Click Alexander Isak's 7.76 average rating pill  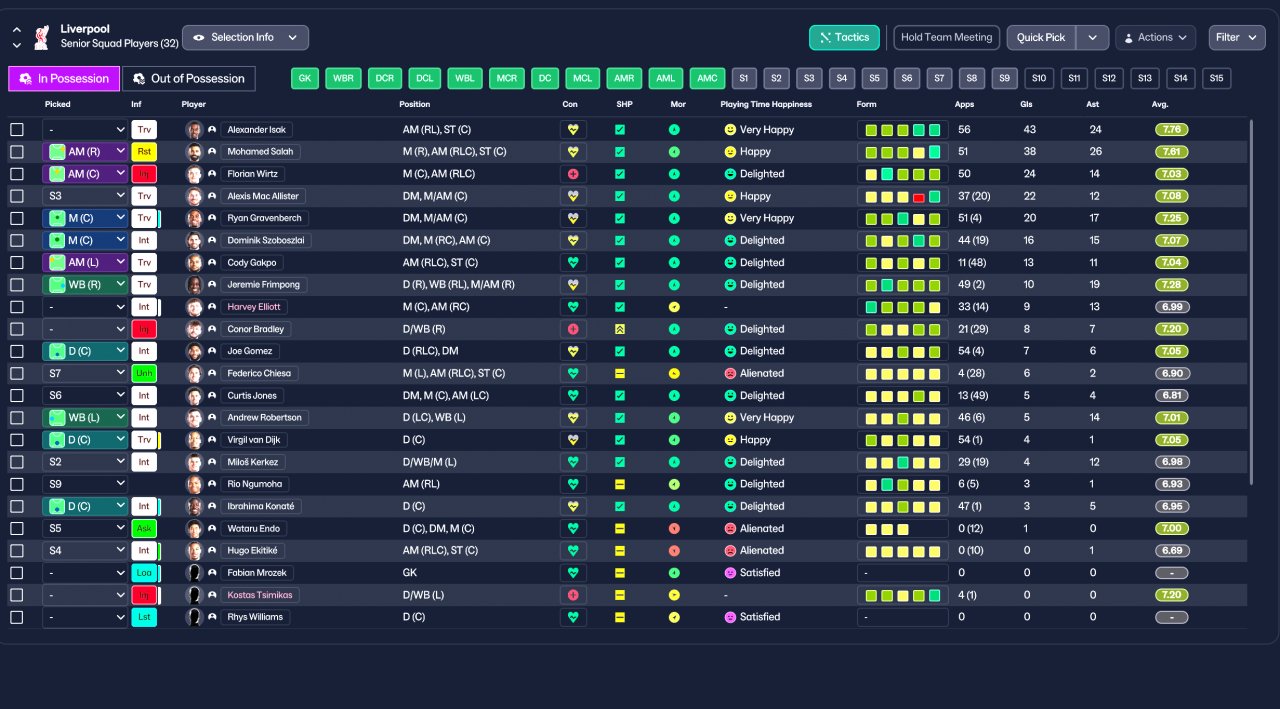click(1172, 130)
